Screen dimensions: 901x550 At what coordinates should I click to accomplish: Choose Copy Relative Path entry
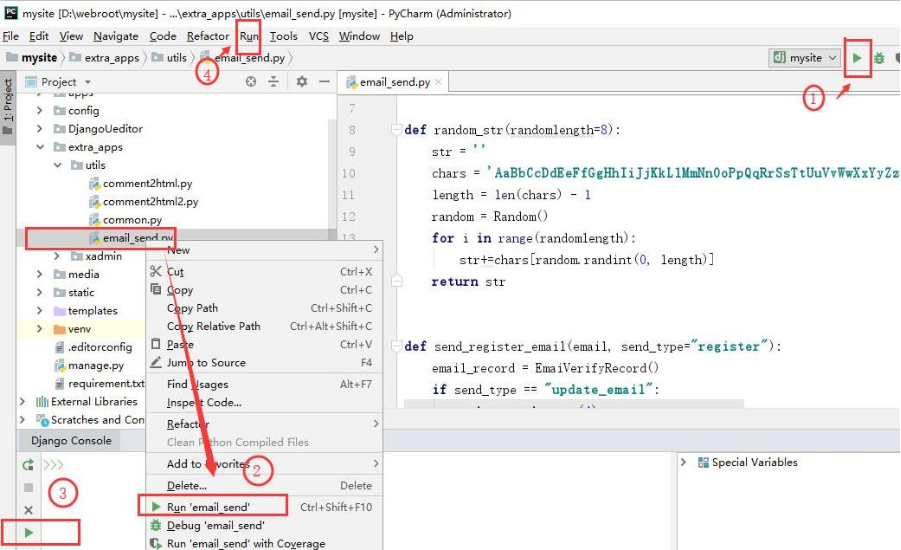pos(264,326)
